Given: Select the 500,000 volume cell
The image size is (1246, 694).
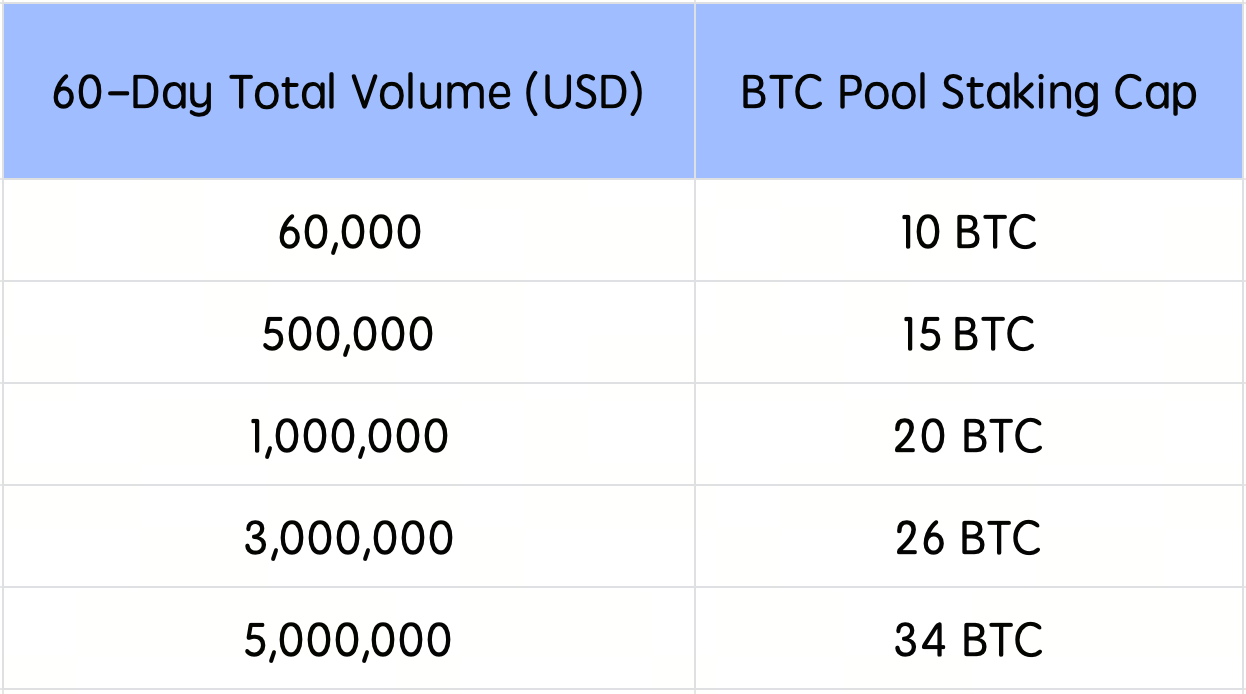Looking at the screenshot, I should coord(348,334).
